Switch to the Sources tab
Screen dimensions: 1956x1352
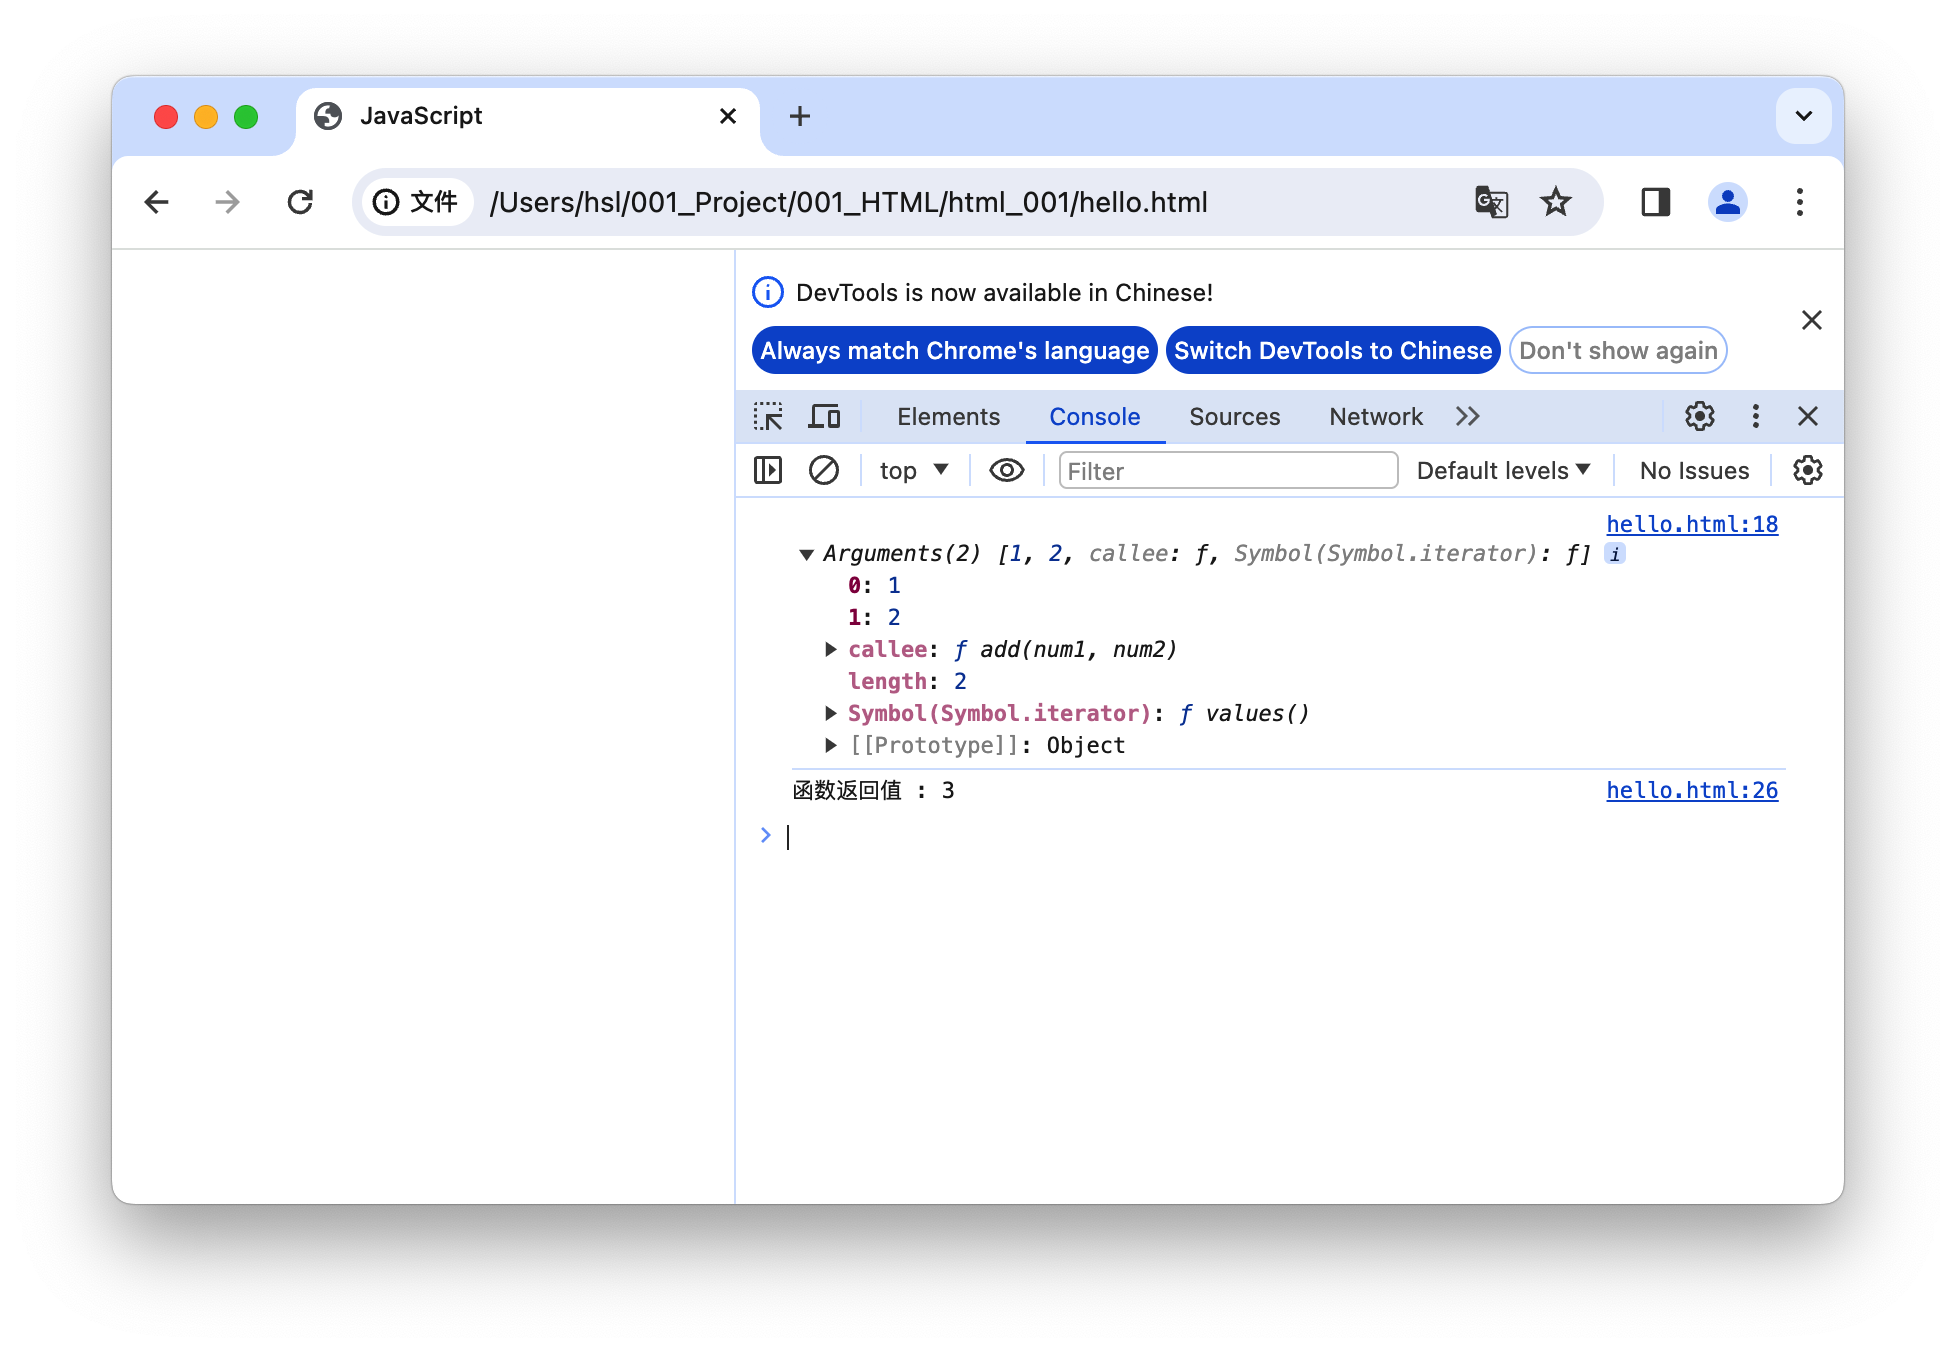pos(1234,415)
